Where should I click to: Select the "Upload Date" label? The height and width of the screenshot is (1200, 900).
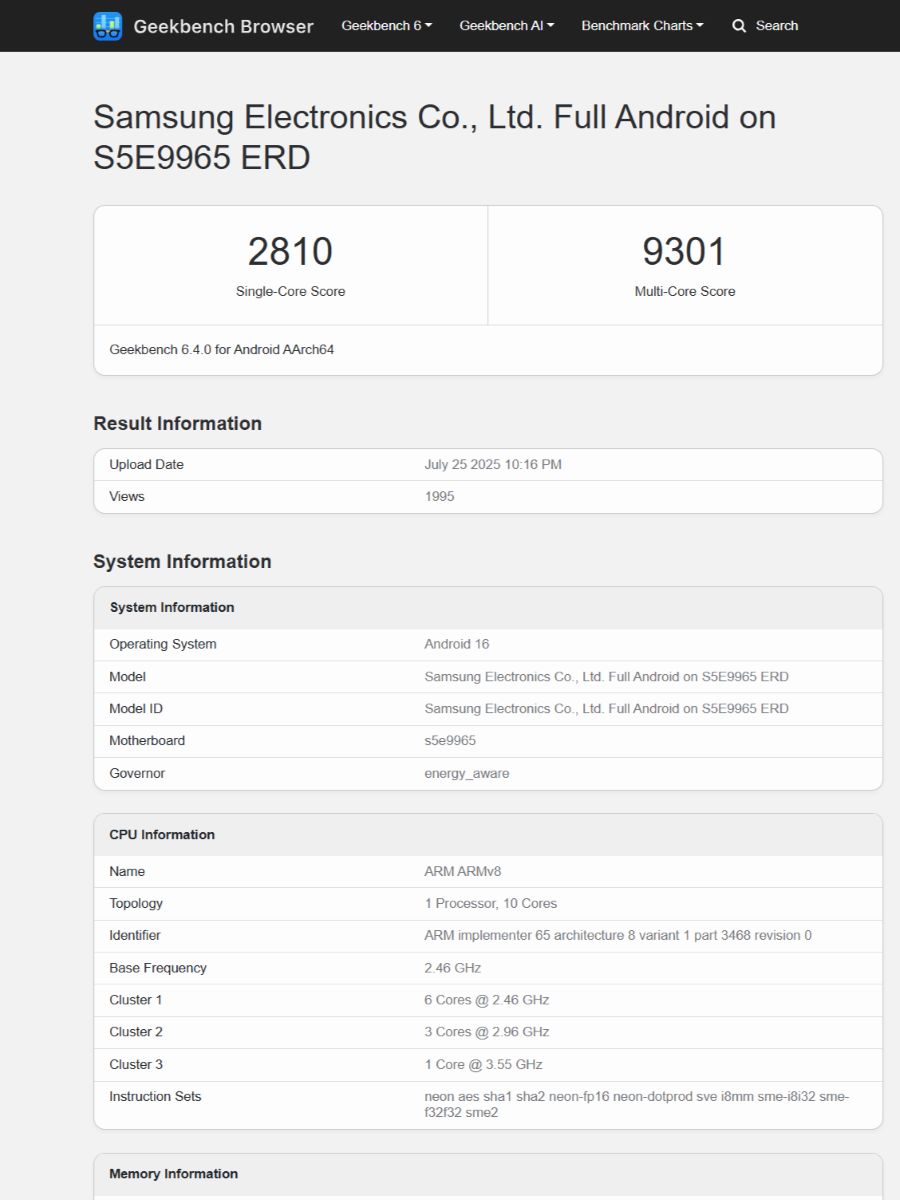tap(147, 464)
